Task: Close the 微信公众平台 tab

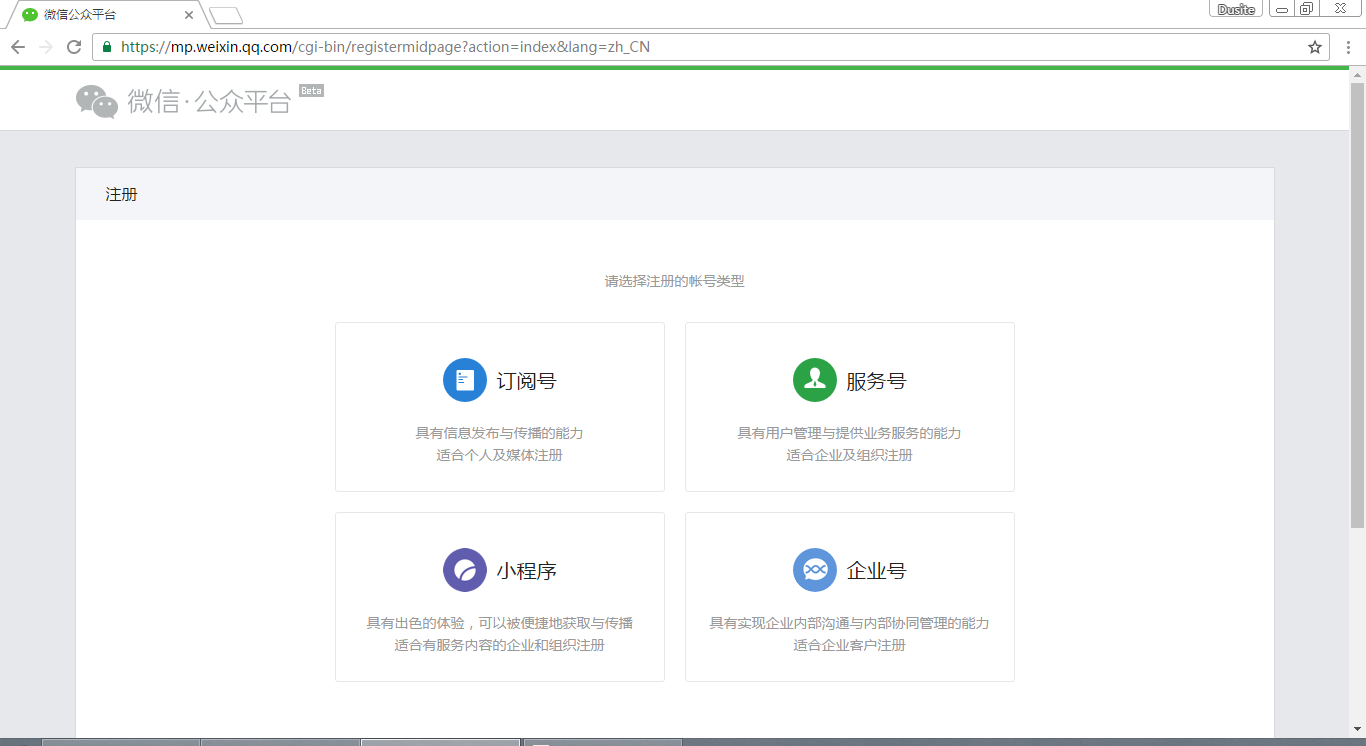Action: click(x=189, y=15)
